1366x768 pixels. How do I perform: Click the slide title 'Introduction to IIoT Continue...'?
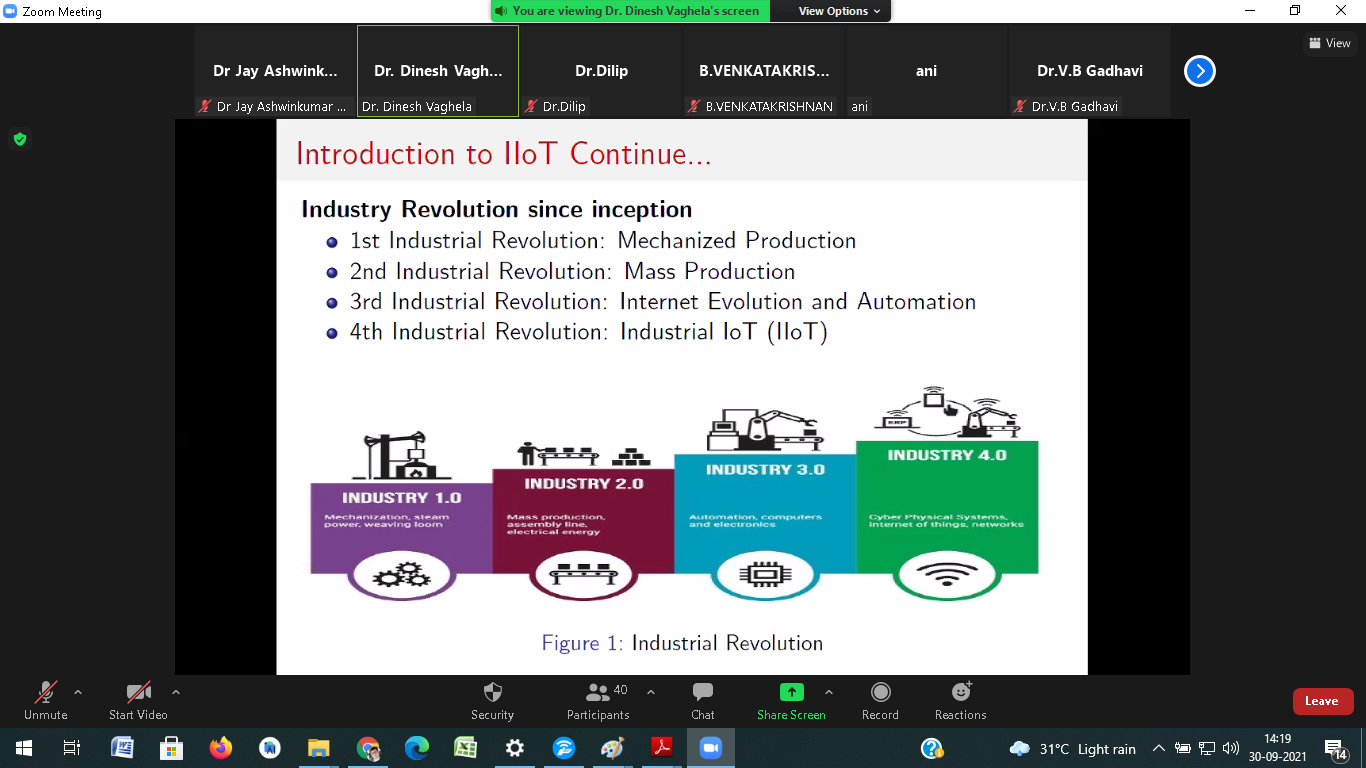click(503, 154)
